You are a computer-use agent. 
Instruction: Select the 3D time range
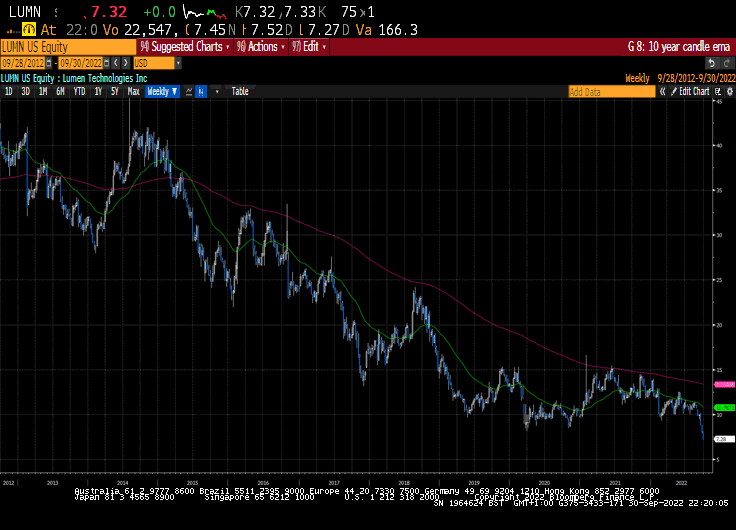click(25, 92)
